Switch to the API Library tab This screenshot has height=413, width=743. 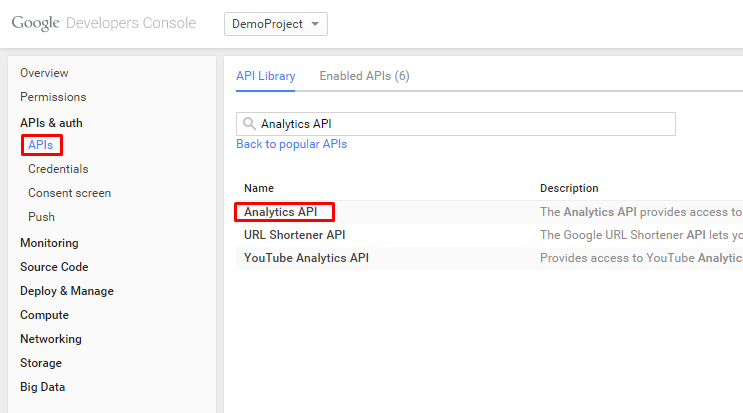(265, 76)
